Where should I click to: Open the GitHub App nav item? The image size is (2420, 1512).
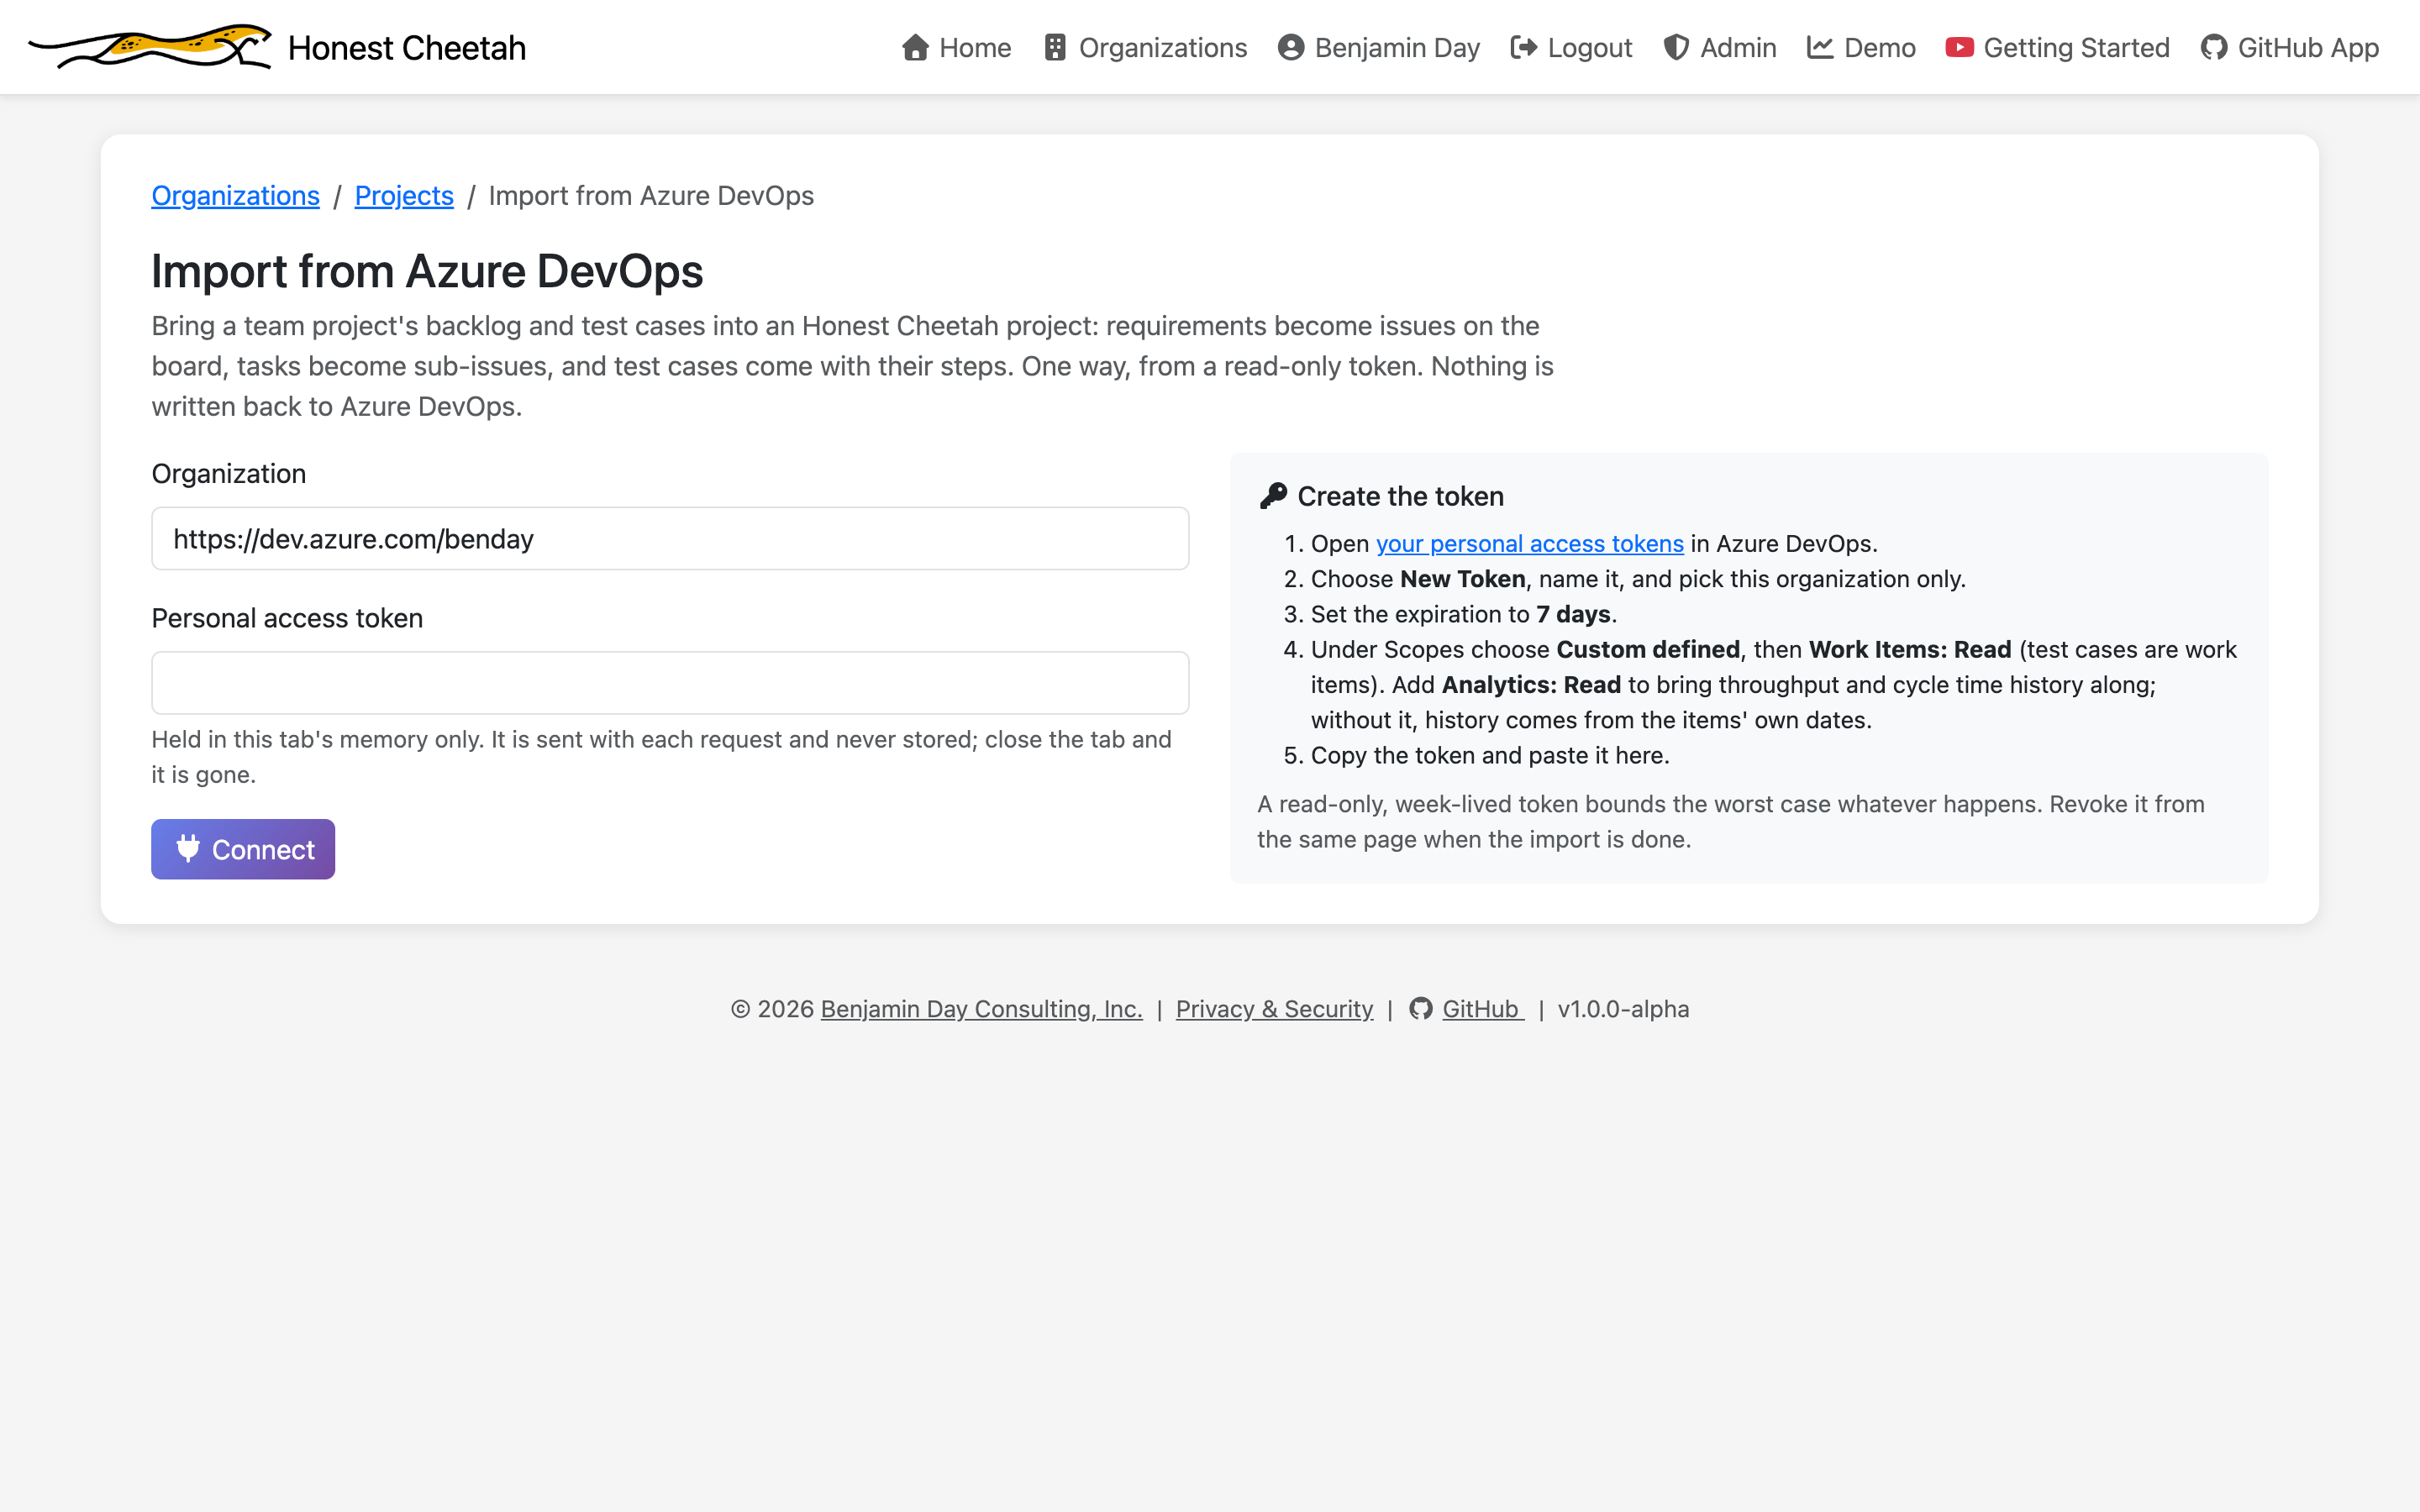[2290, 48]
